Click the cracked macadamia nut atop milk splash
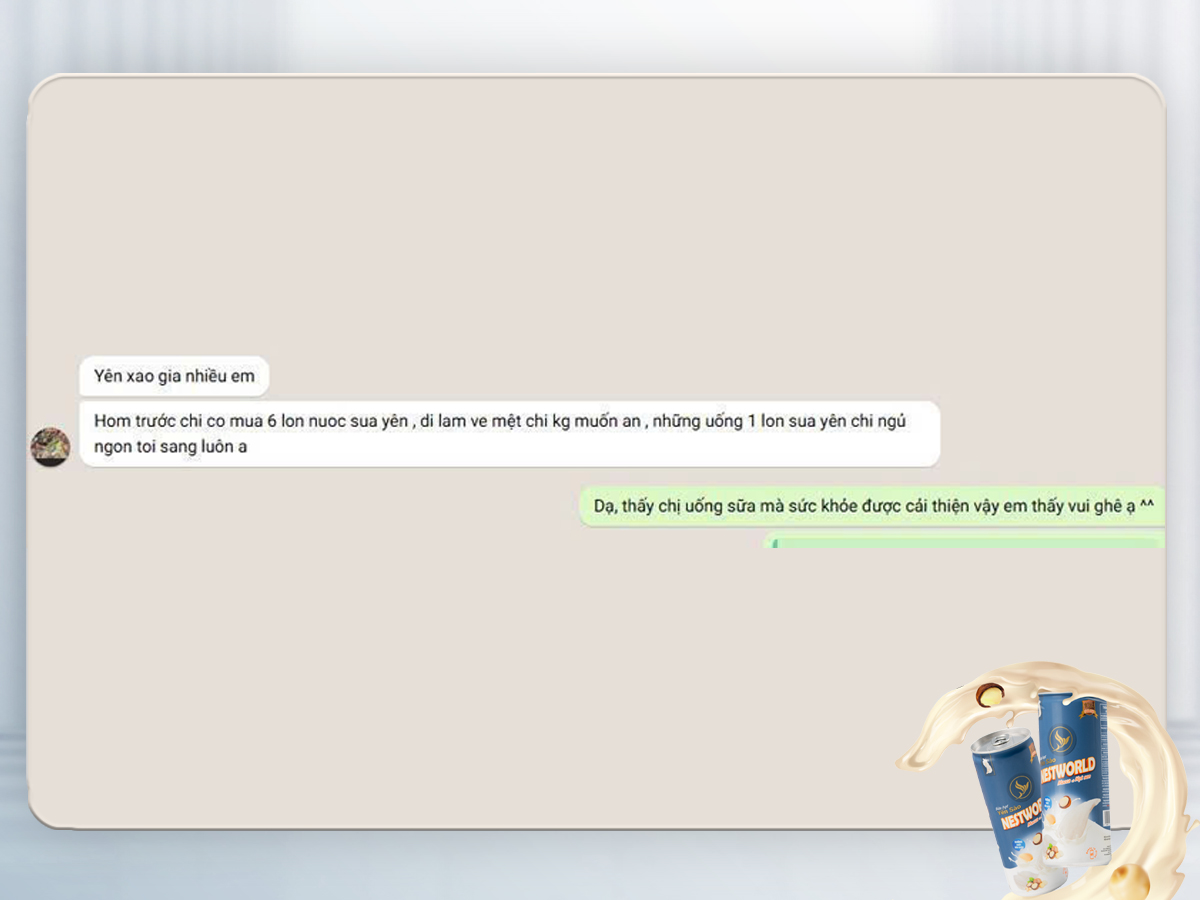 point(988,693)
